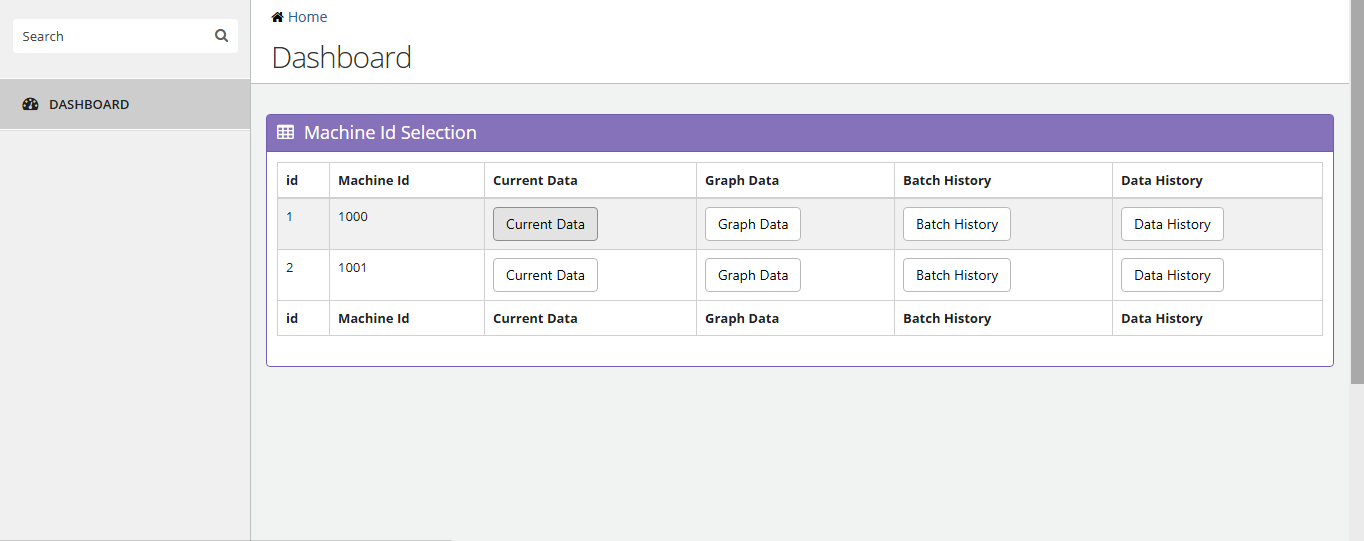View Graph Data for machine 1000
The height and width of the screenshot is (541, 1364).
click(x=753, y=224)
